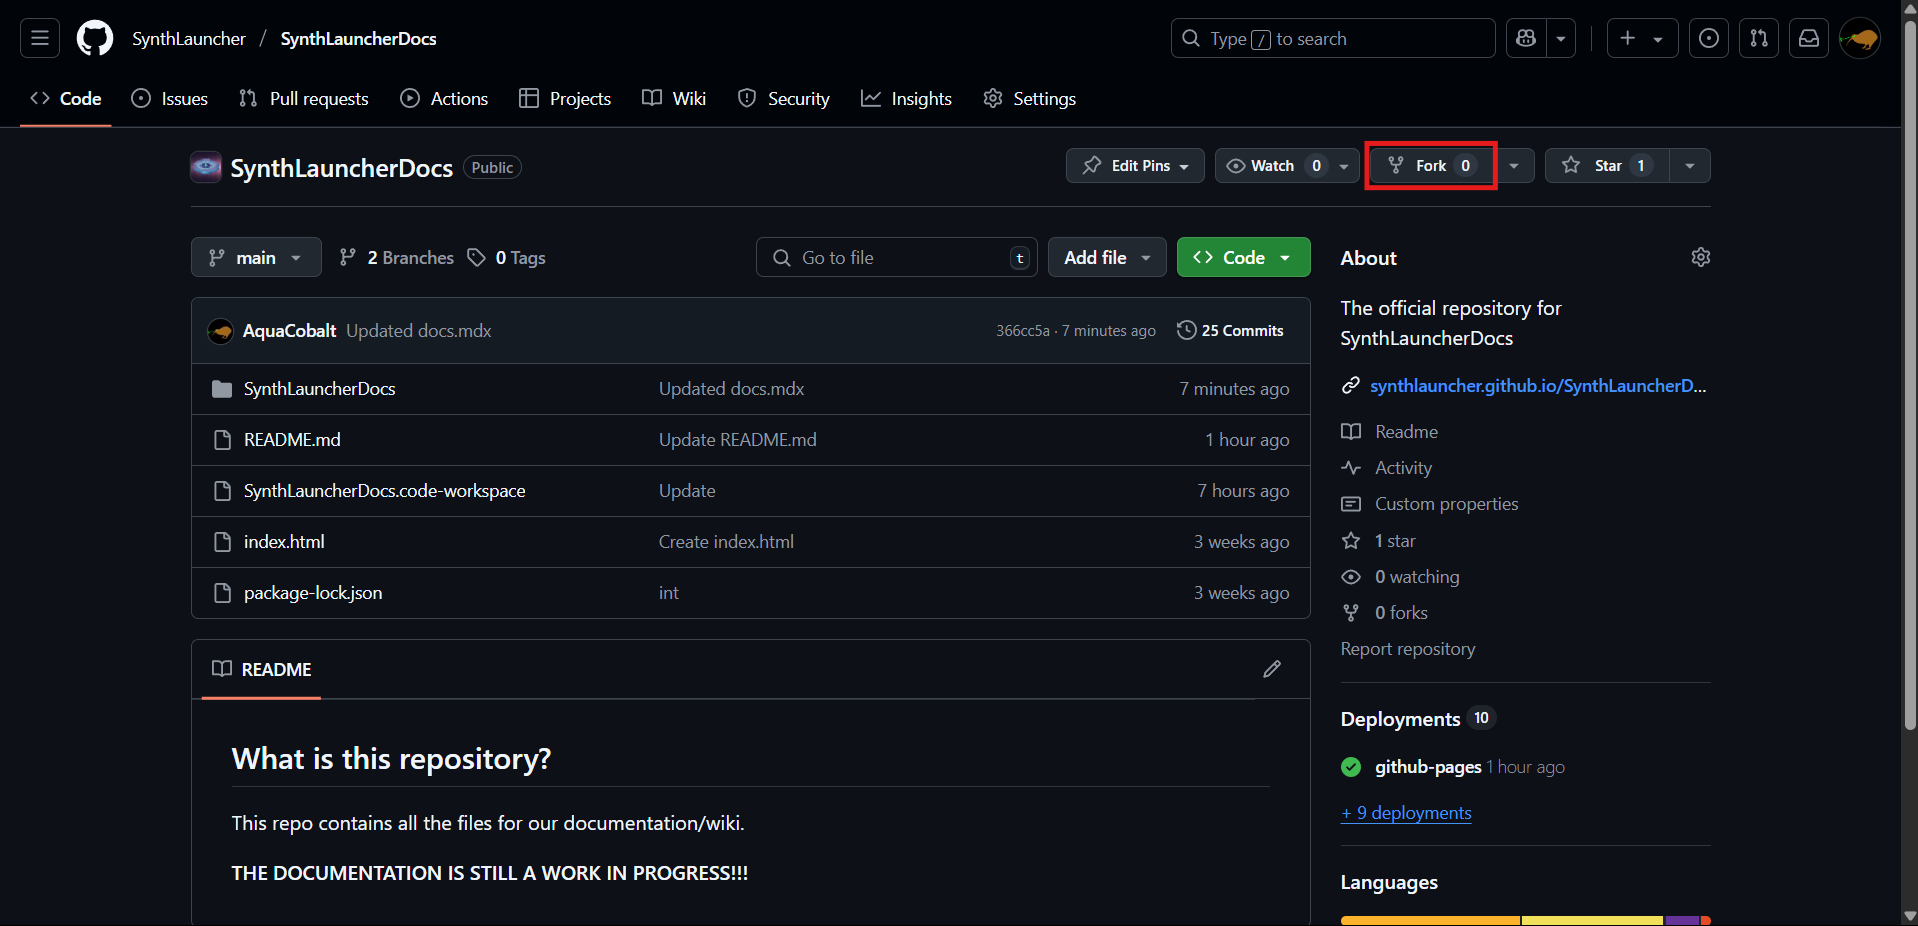The width and height of the screenshot is (1918, 926).
Task: Expand the Star lists dropdown arrow
Action: point(1690,166)
